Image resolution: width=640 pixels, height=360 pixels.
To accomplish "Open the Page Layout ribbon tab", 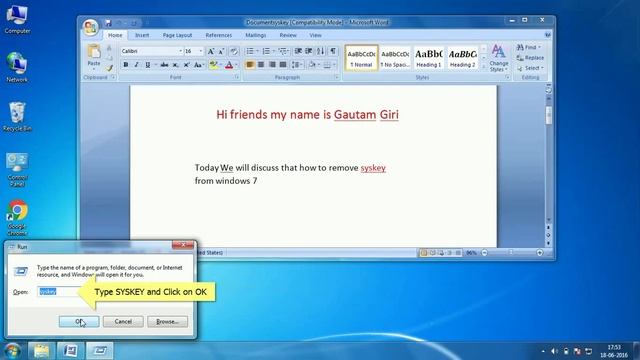I will coord(177,36).
